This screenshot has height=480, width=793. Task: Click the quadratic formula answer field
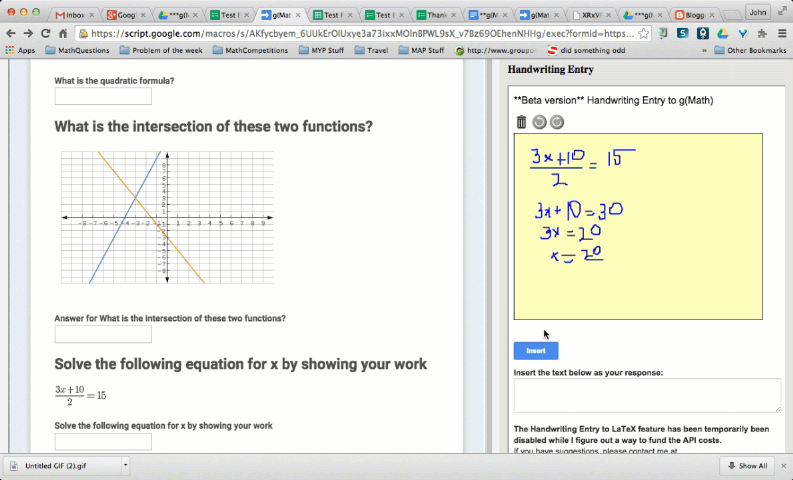(x=103, y=96)
